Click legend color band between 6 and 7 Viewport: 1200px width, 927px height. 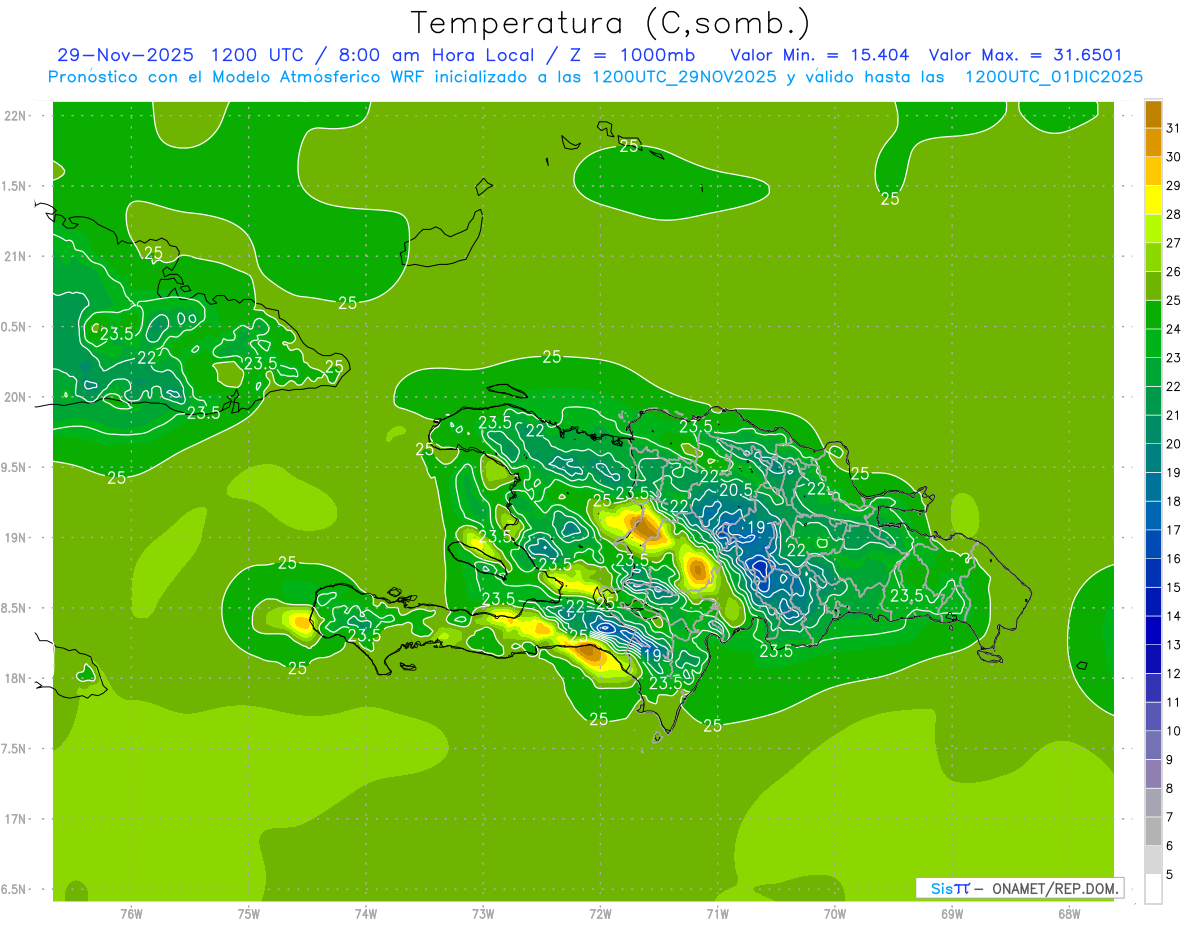(1153, 831)
